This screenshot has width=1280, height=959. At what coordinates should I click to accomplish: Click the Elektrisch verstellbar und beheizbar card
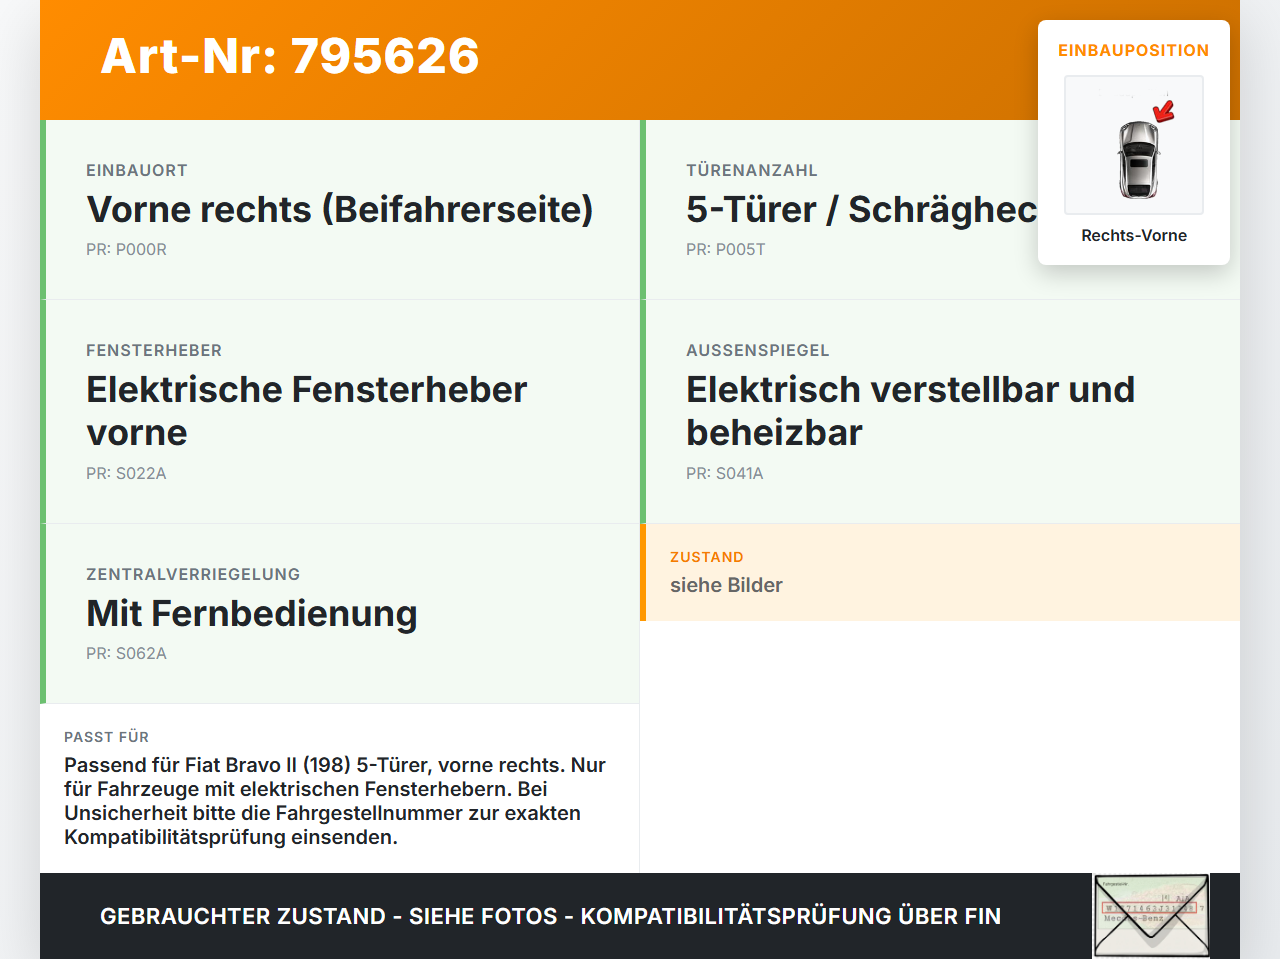(940, 412)
